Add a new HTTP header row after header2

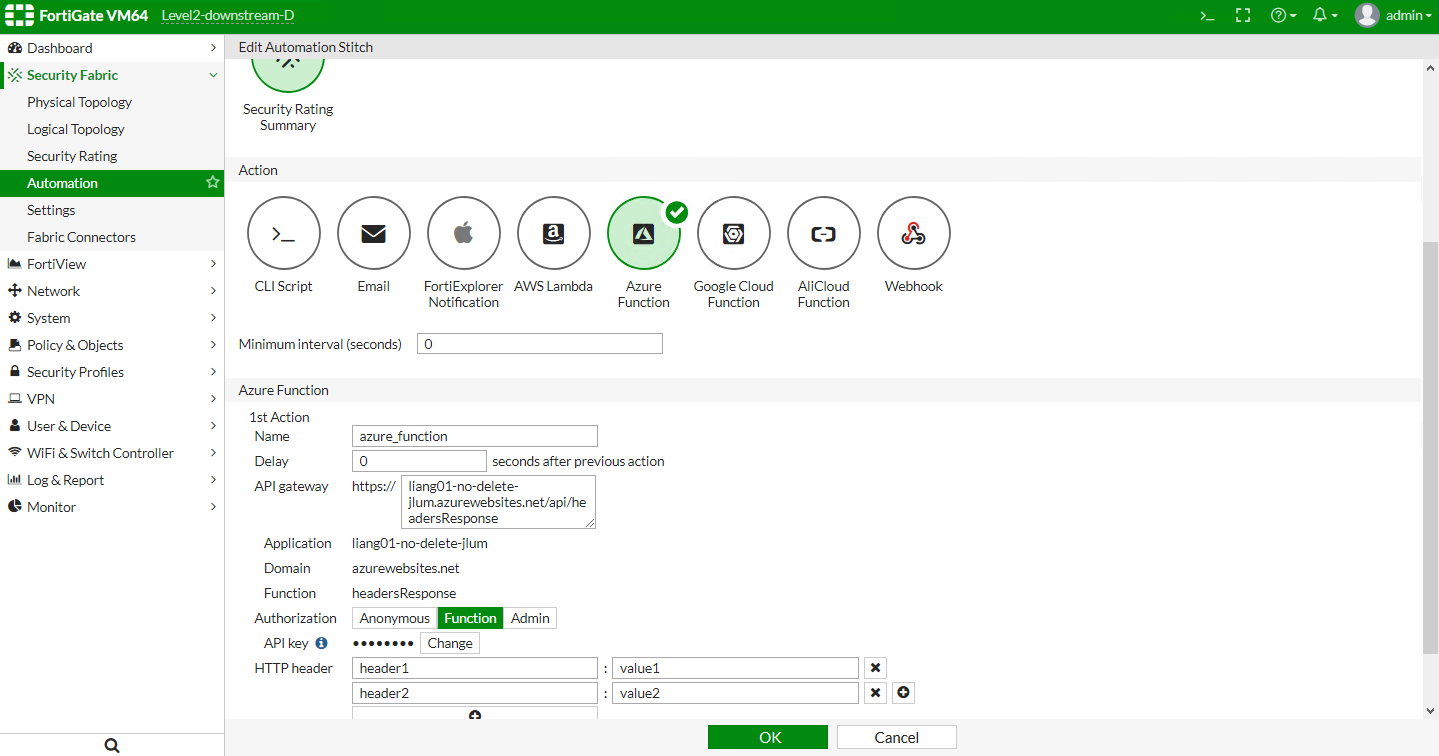click(903, 693)
